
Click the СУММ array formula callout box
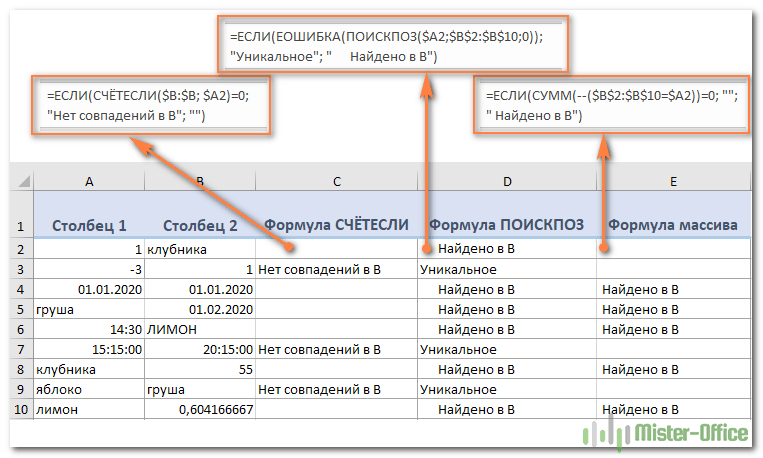coord(612,105)
